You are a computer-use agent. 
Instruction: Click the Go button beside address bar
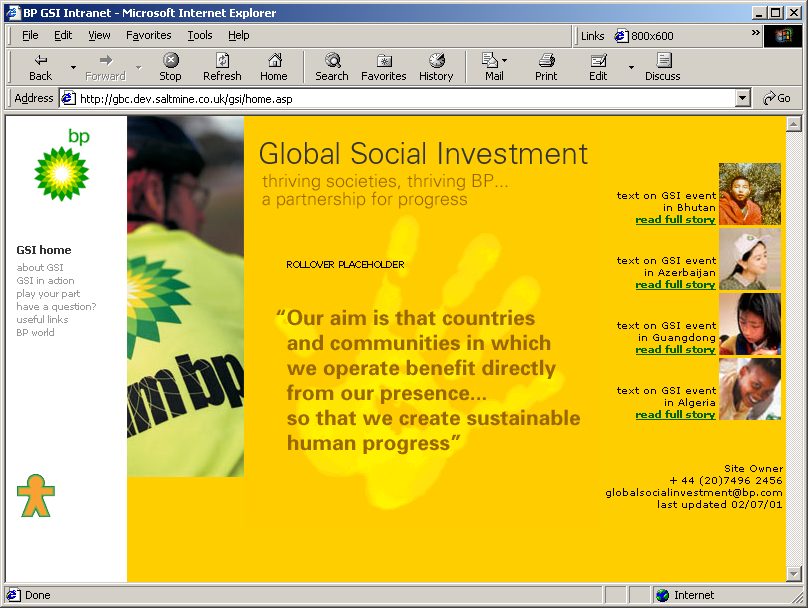pos(776,98)
